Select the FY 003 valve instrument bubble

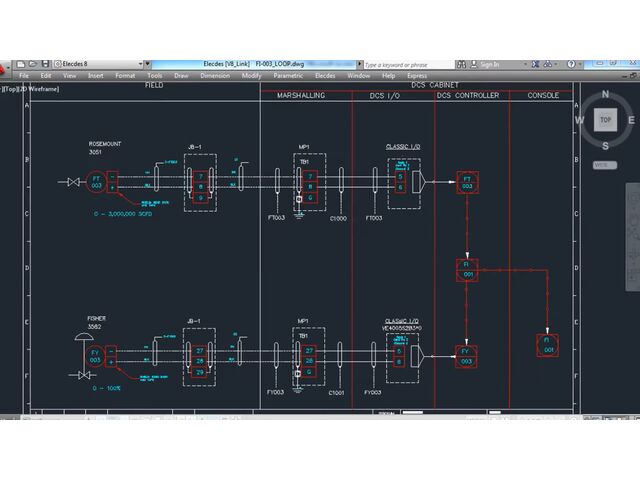[97, 355]
